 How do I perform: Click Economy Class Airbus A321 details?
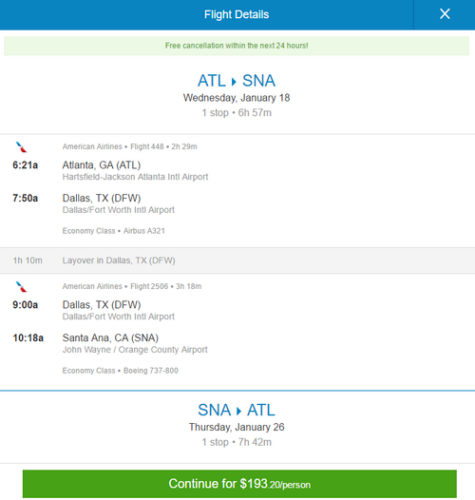(114, 231)
